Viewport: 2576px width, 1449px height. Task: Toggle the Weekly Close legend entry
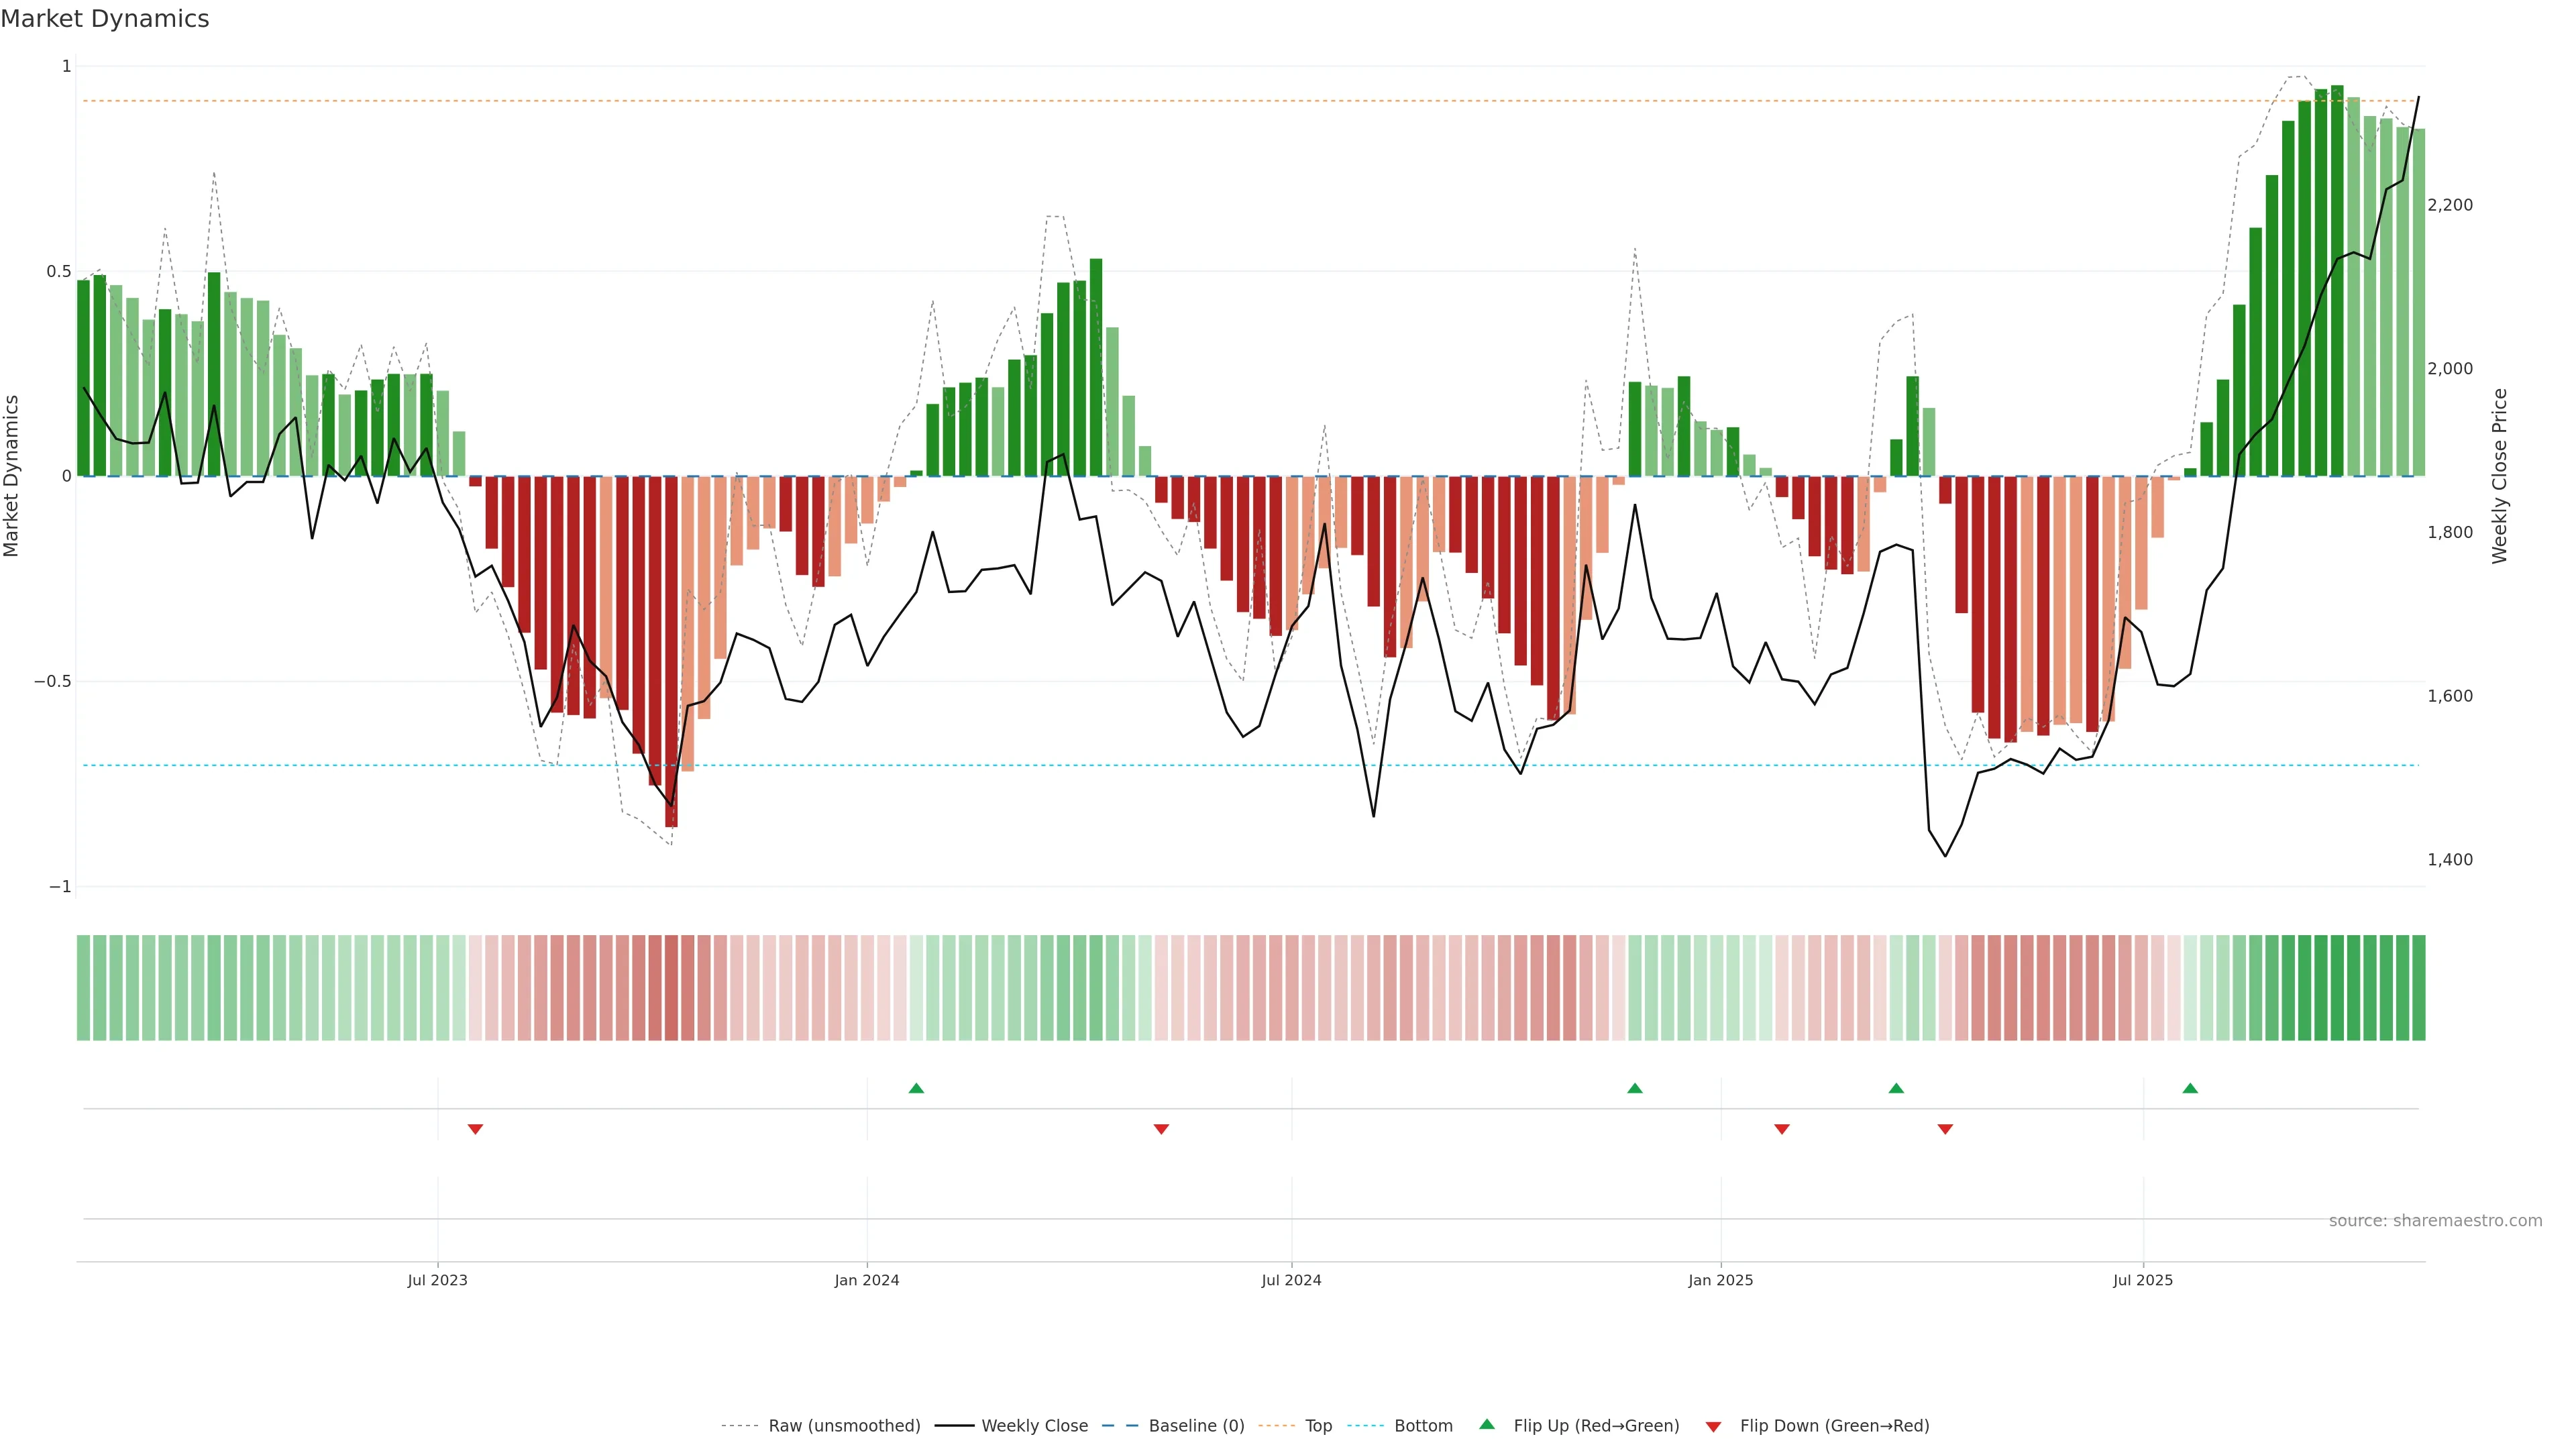click(x=1034, y=1425)
